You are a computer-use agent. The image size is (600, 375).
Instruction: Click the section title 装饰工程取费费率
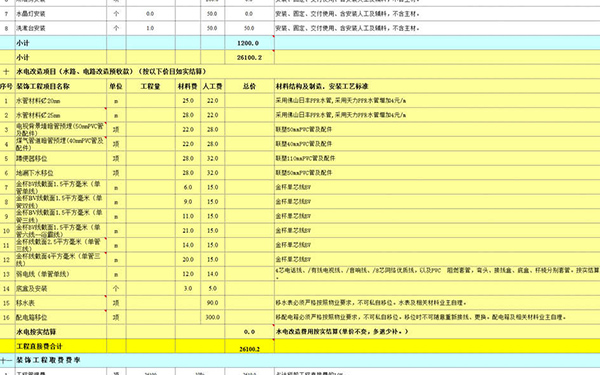point(48,360)
